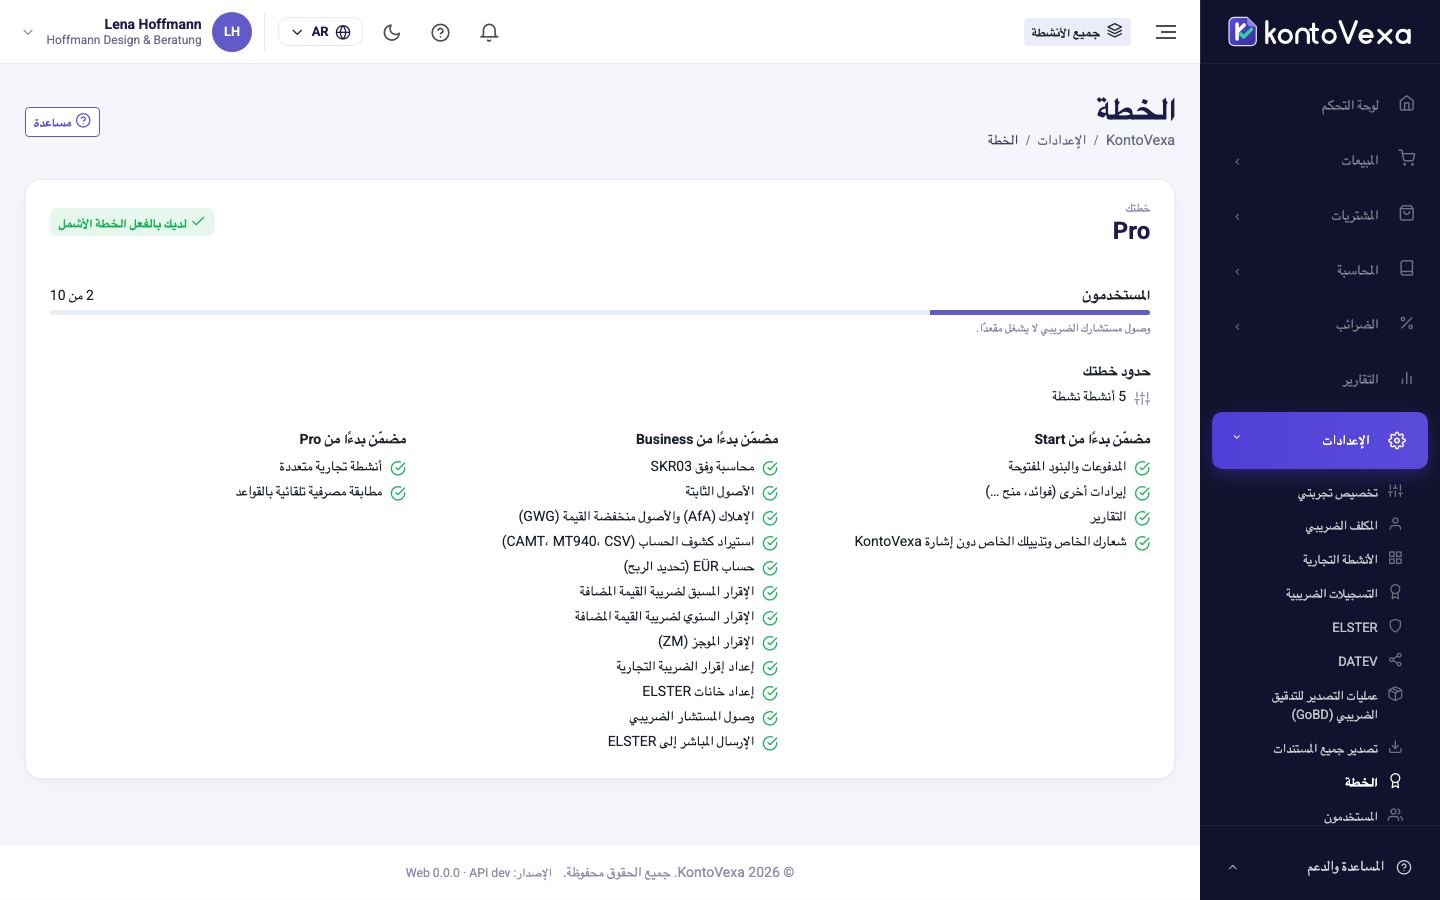This screenshot has width=1440, height=900.
Task: Expand the المحاسبة sidebar submenu chevron
Action: point(1237,271)
